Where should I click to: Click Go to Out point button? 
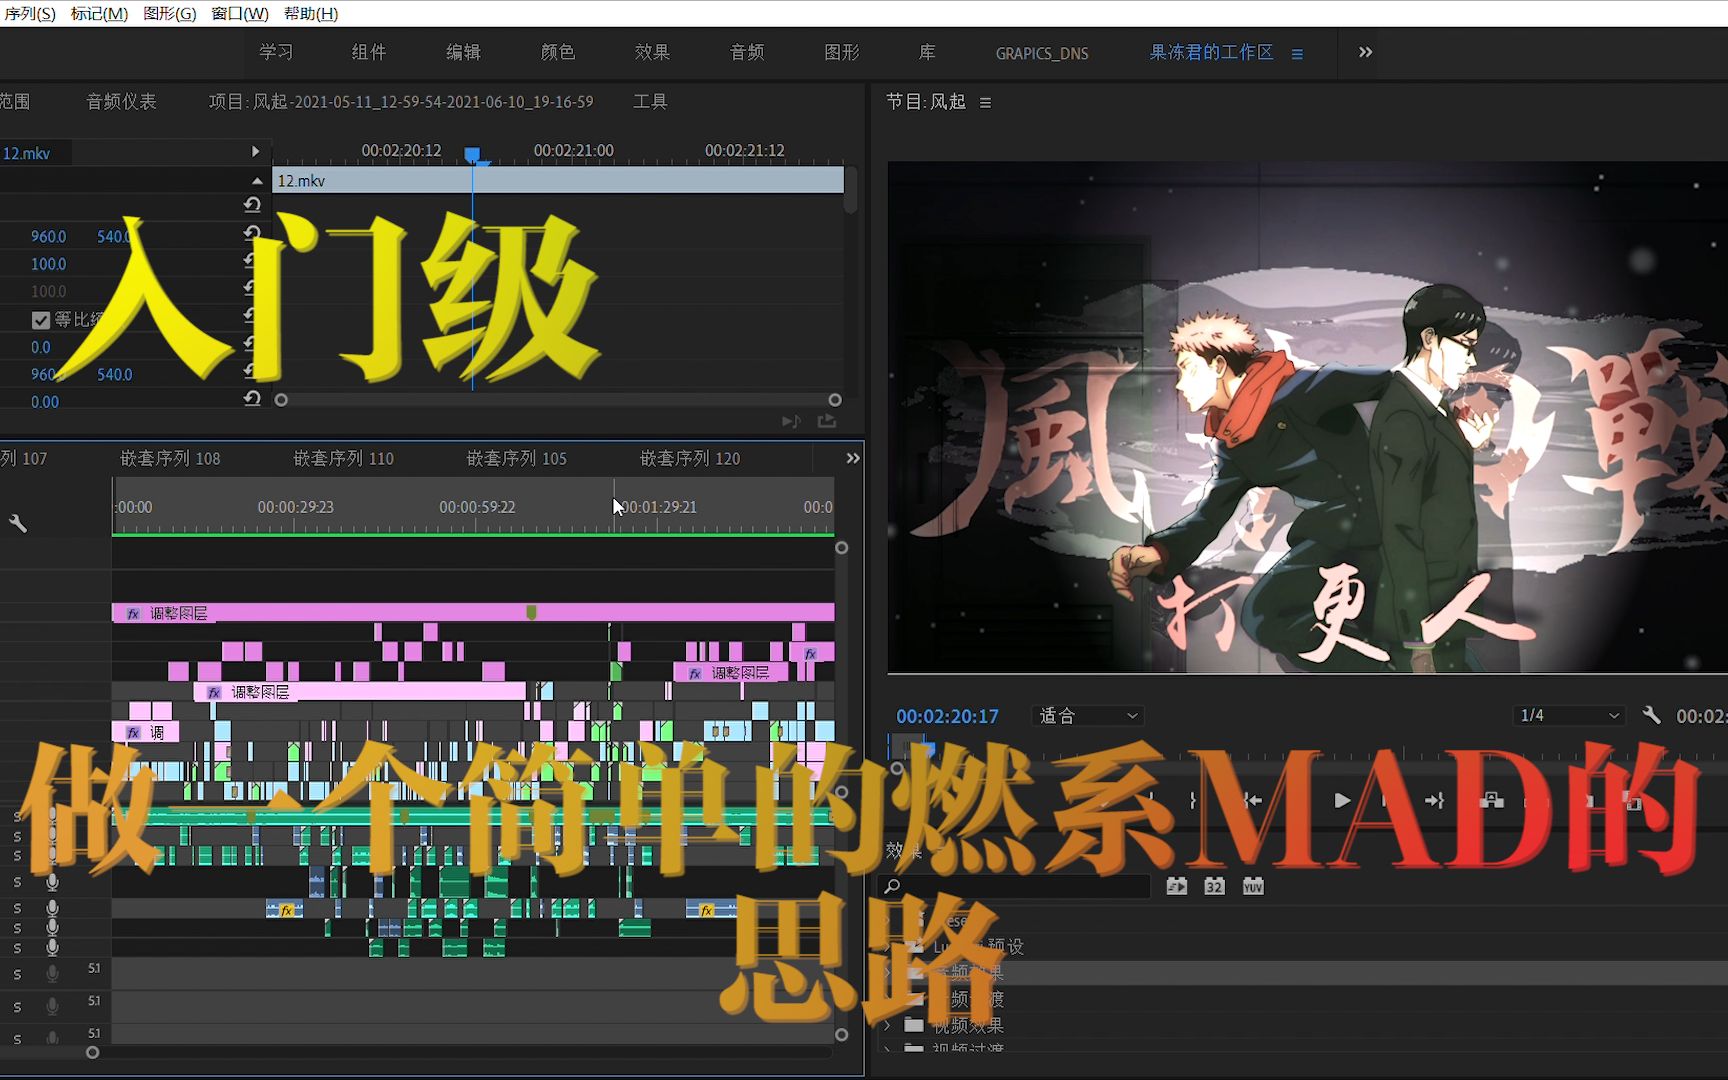tap(1434, 800)
